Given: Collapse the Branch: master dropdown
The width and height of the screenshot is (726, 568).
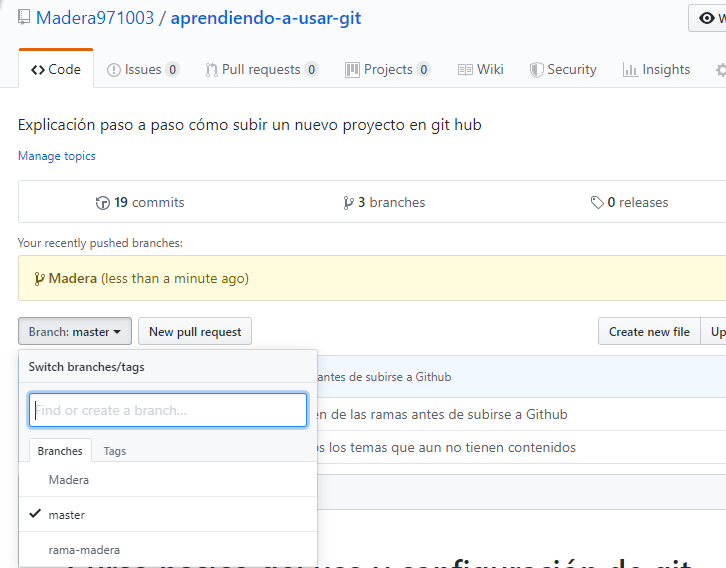Looking at the screenshot, I should coord(75,331).
